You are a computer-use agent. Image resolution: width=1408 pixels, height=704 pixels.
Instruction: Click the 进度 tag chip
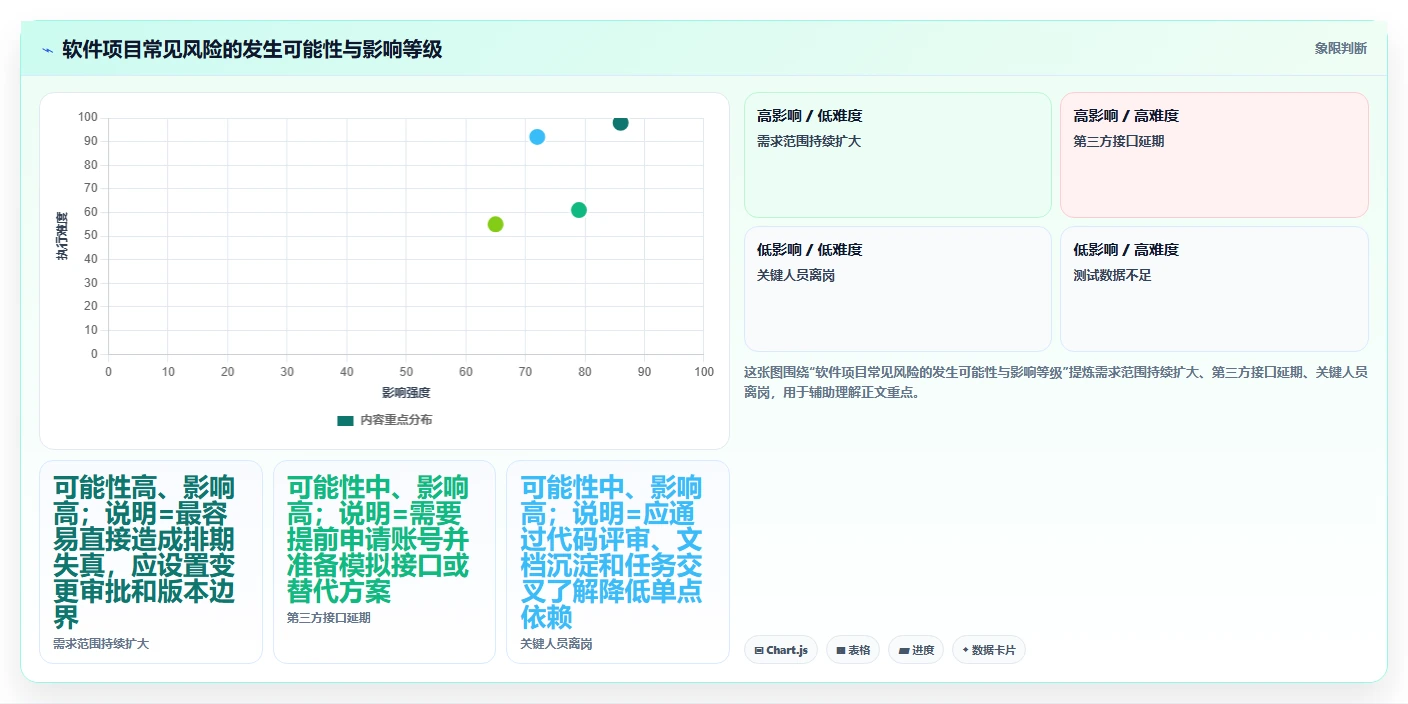click(x=916, y=650)
